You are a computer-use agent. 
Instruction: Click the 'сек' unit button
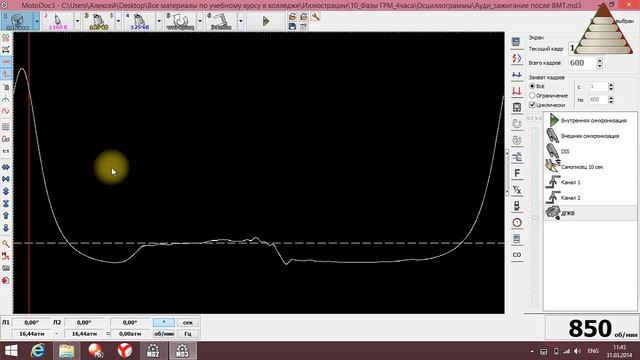click(x=188, y=322)
